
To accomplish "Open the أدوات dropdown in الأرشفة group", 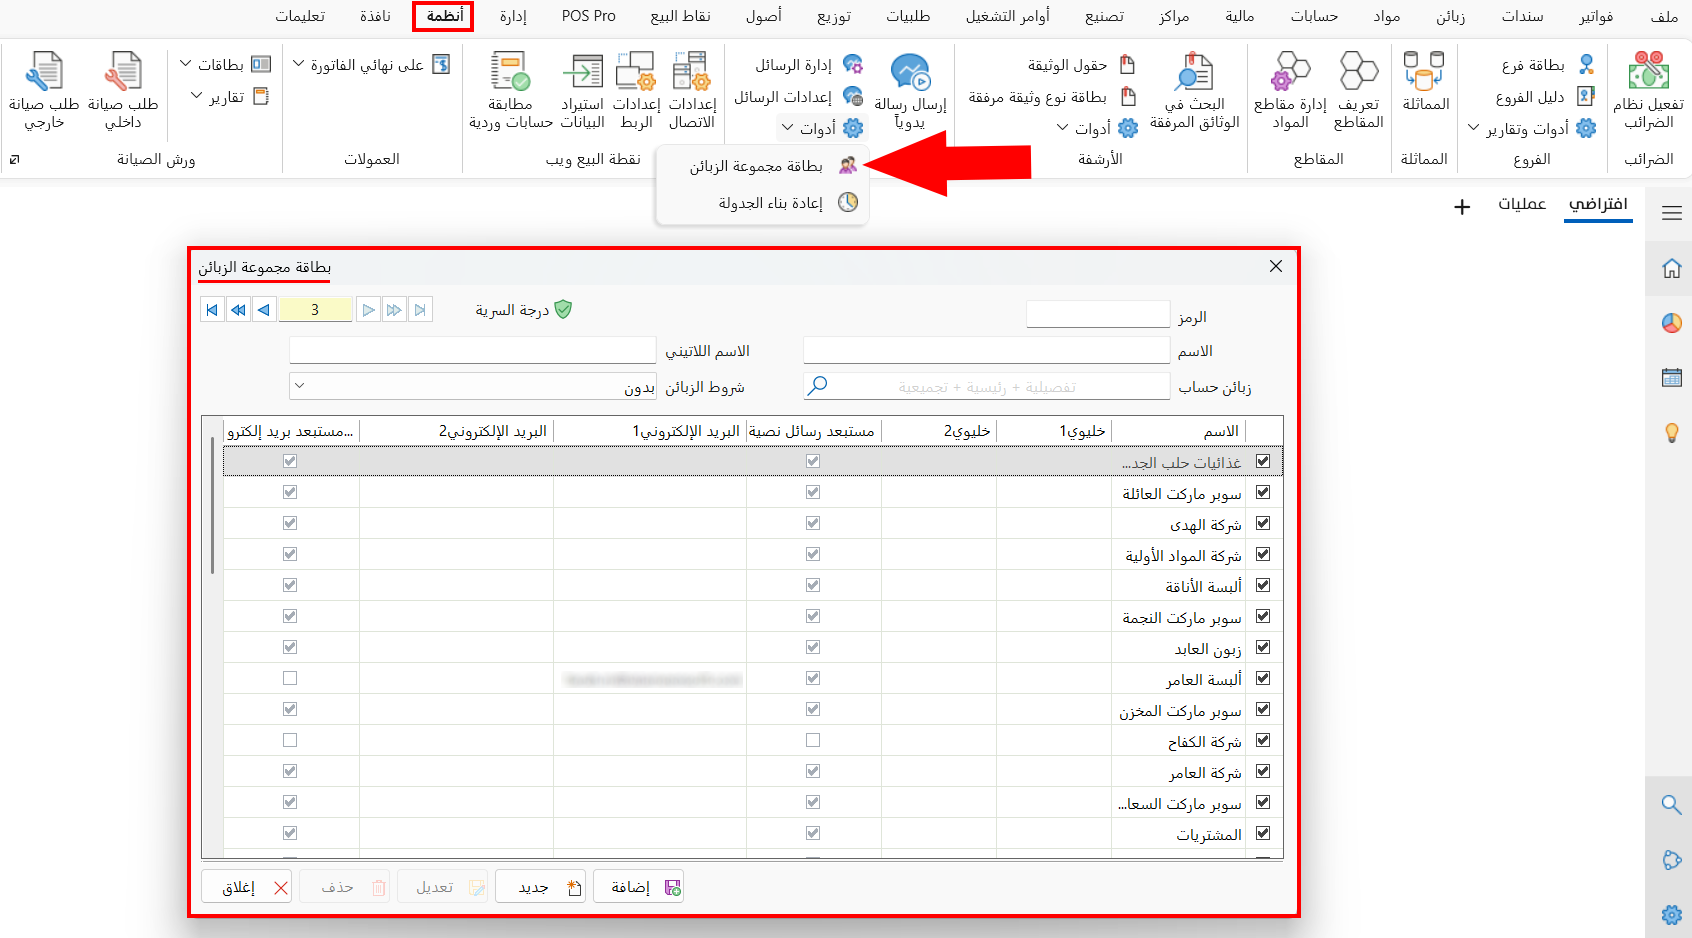I will click(1097, 128).
